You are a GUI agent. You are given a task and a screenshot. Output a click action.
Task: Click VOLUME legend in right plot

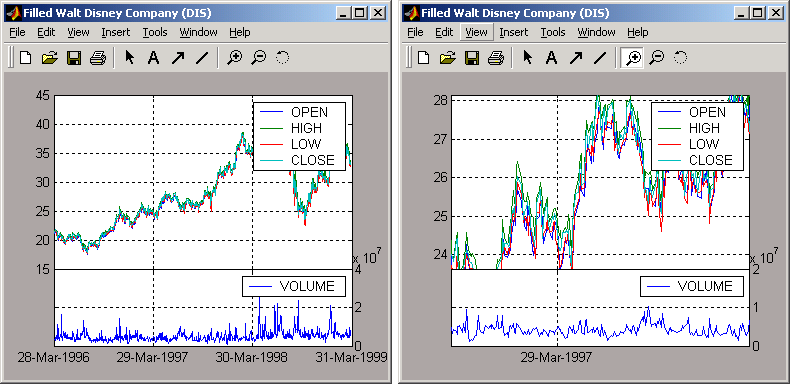click(x=692, y=286)
